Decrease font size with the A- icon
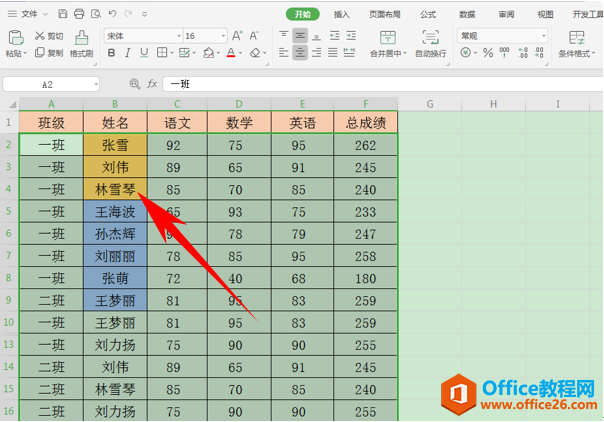 pyautogui.click(x=254, y=36)
